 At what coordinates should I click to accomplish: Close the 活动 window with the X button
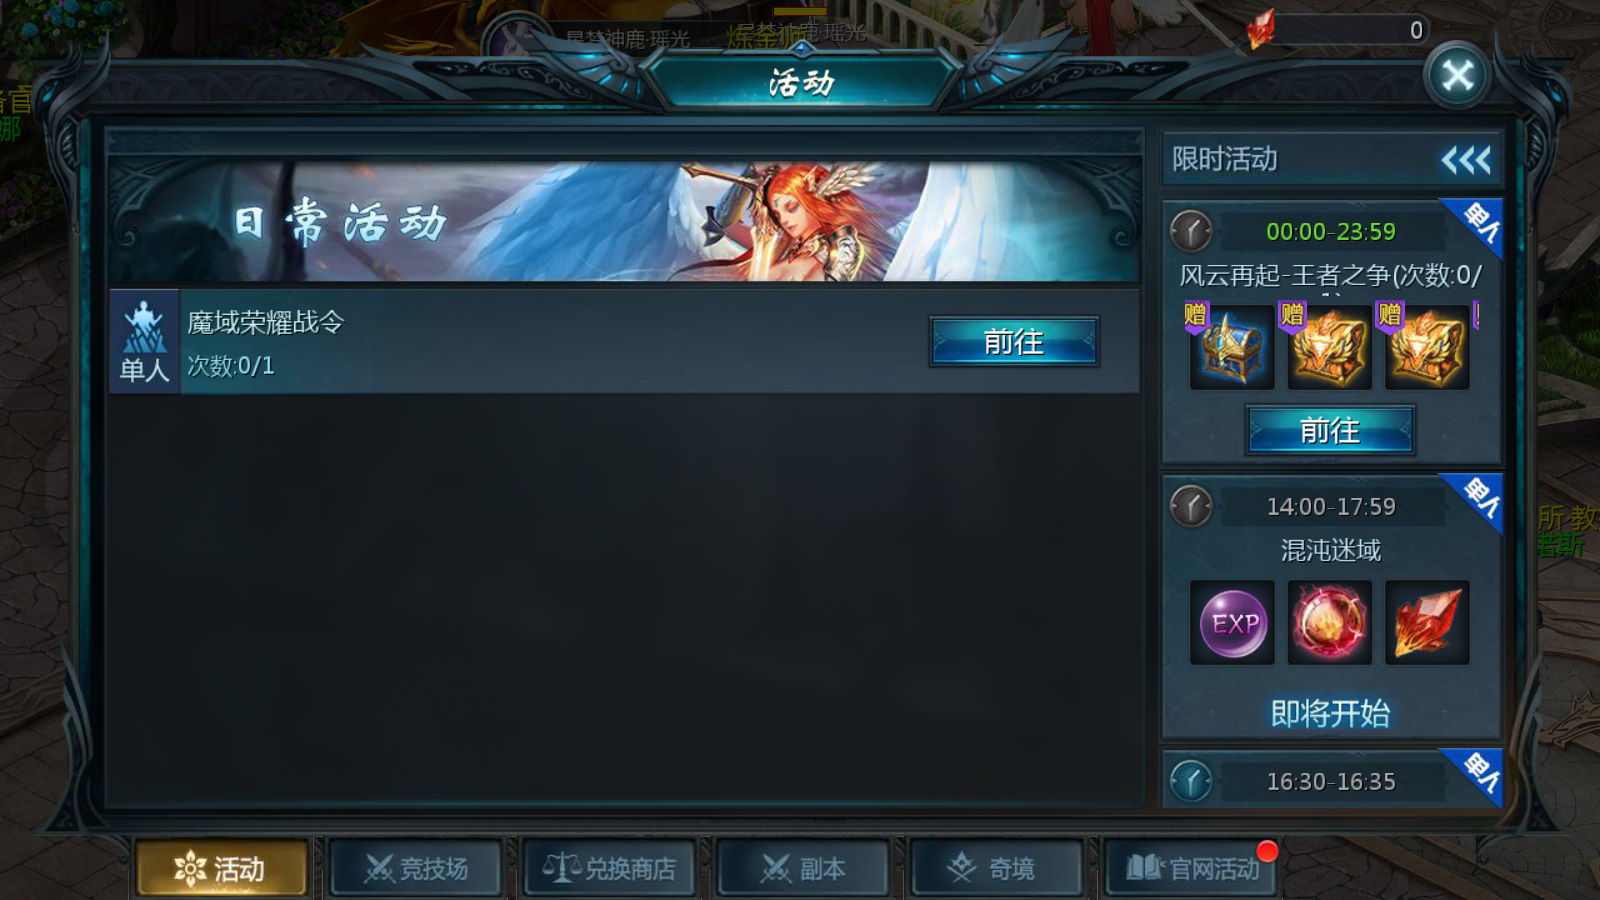pos(1457,75)
